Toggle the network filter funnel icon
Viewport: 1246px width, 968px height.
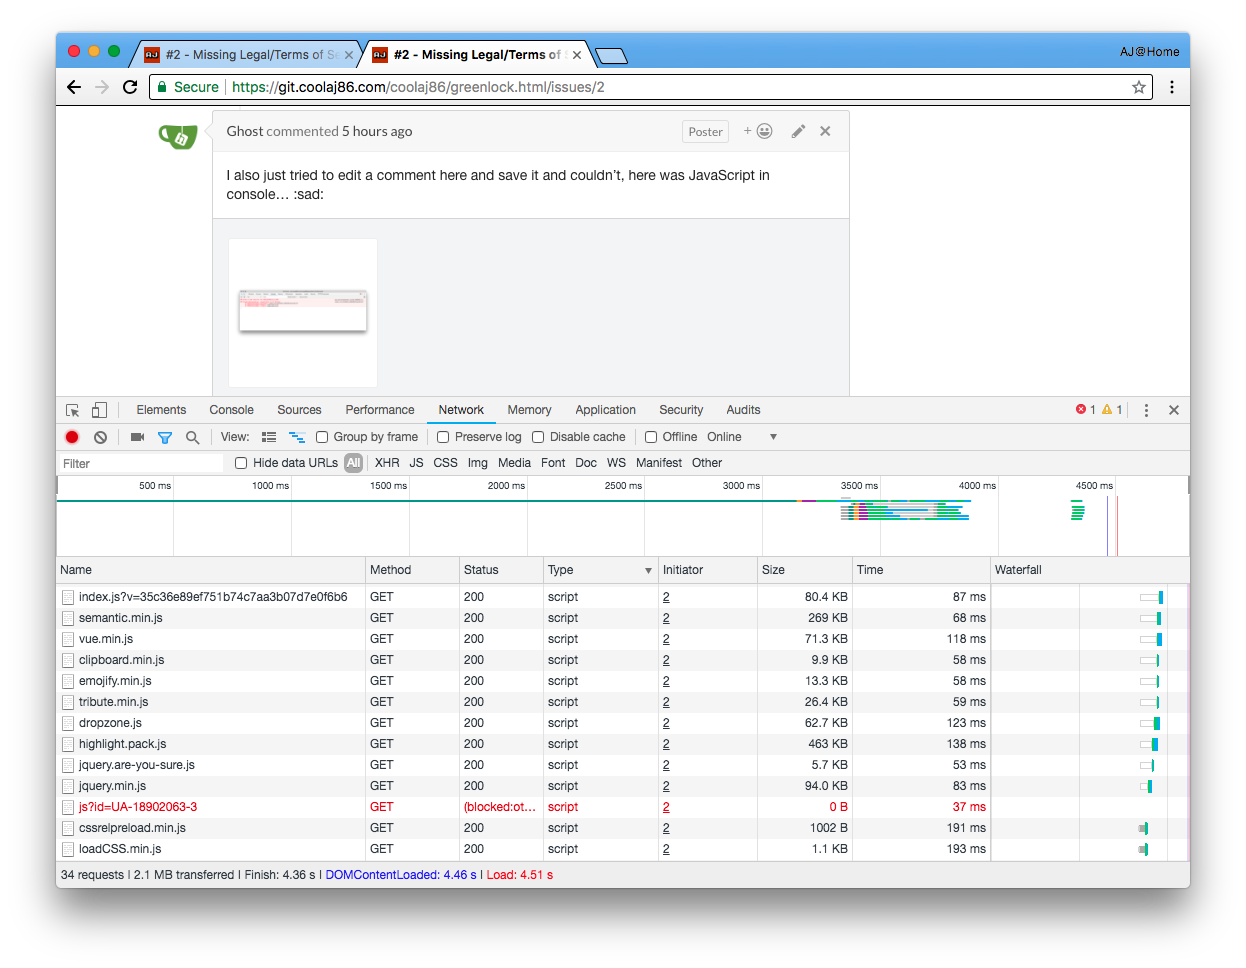tap(165, 437)
